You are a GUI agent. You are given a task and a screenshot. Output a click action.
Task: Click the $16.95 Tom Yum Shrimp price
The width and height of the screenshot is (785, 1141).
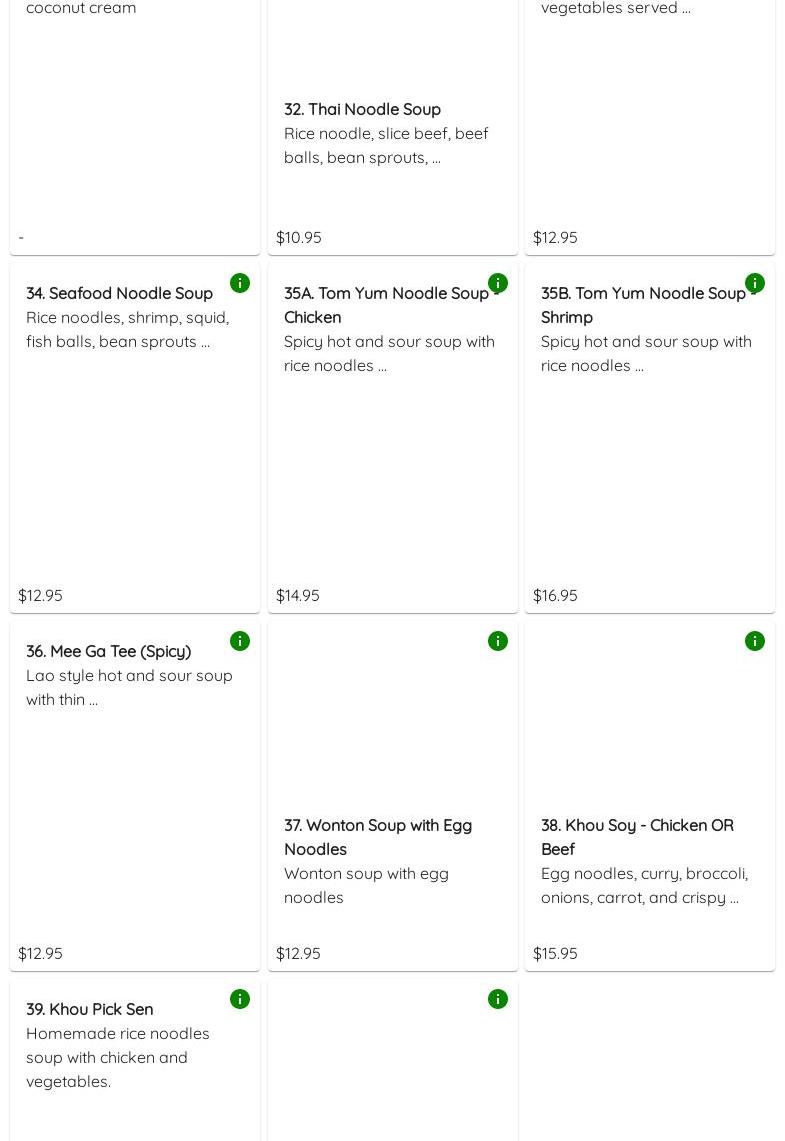(555, 595)
